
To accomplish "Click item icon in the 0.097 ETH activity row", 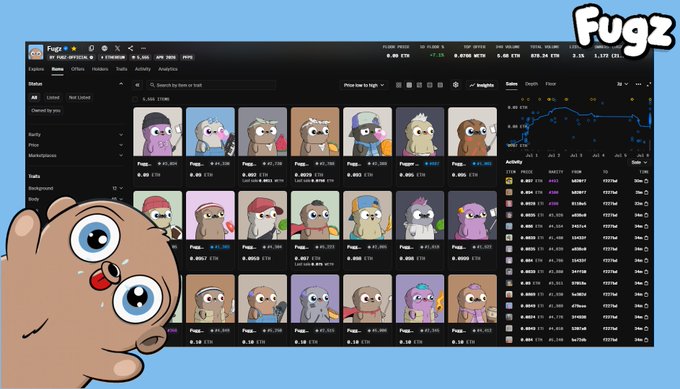I will (509, 181).
